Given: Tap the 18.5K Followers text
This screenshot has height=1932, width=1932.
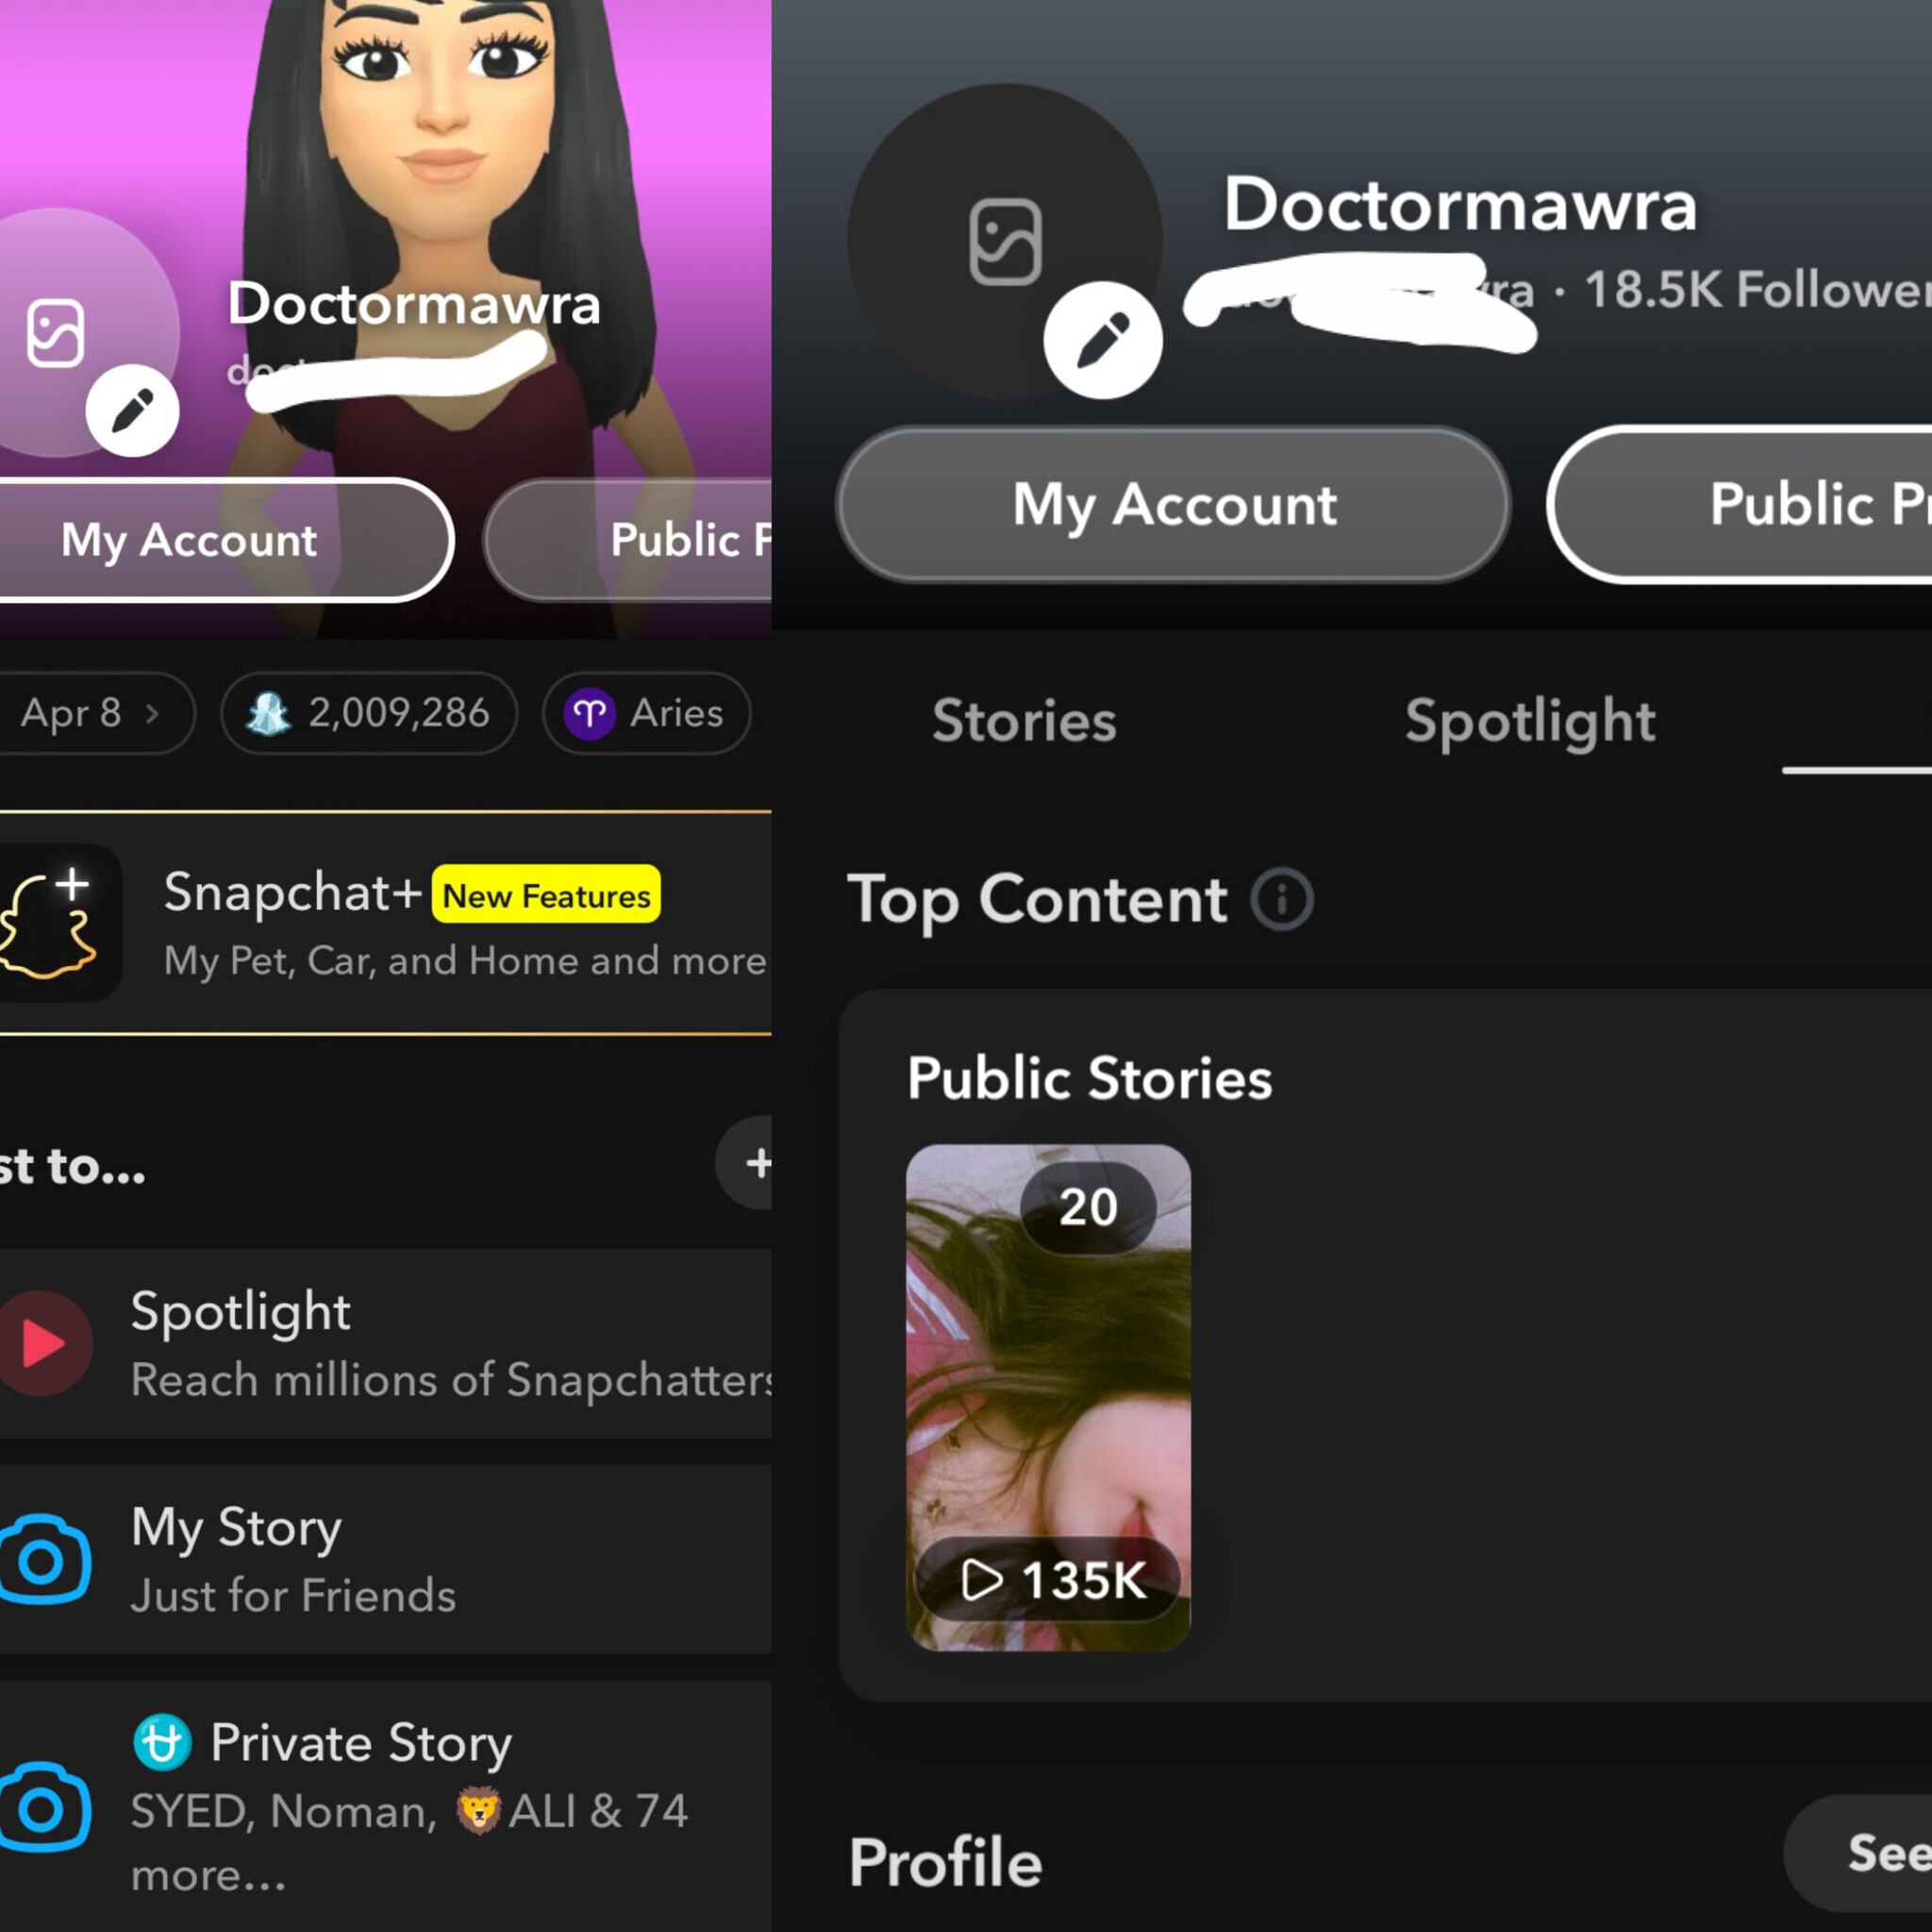Looking at the screenshot, I should [1757, 289].
